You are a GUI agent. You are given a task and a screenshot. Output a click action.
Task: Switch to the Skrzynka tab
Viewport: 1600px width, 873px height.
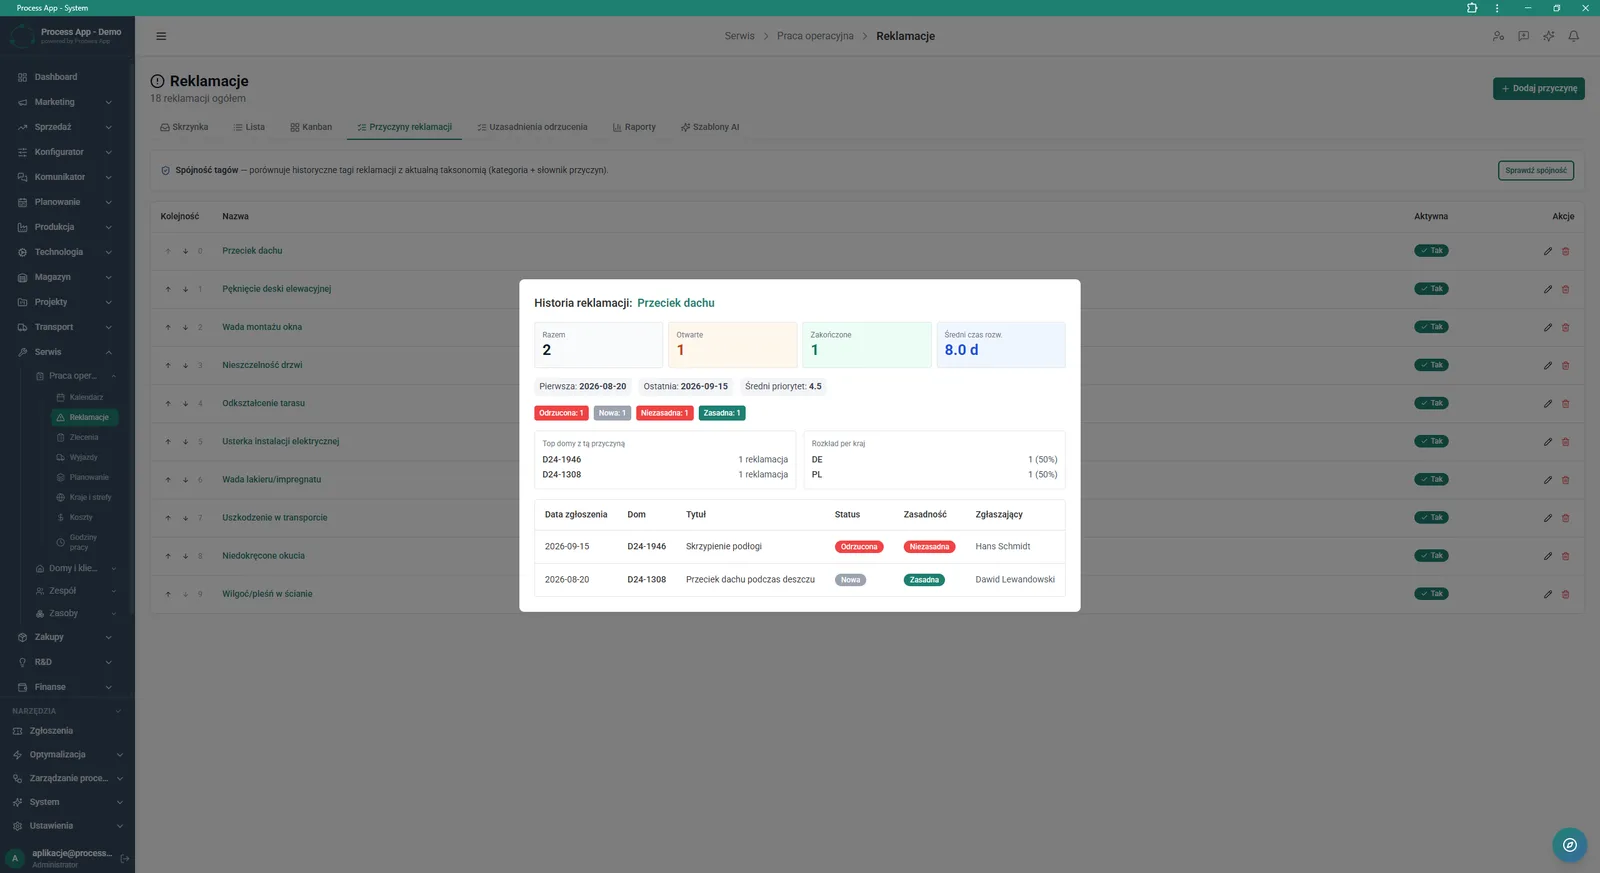click(184, 127)
